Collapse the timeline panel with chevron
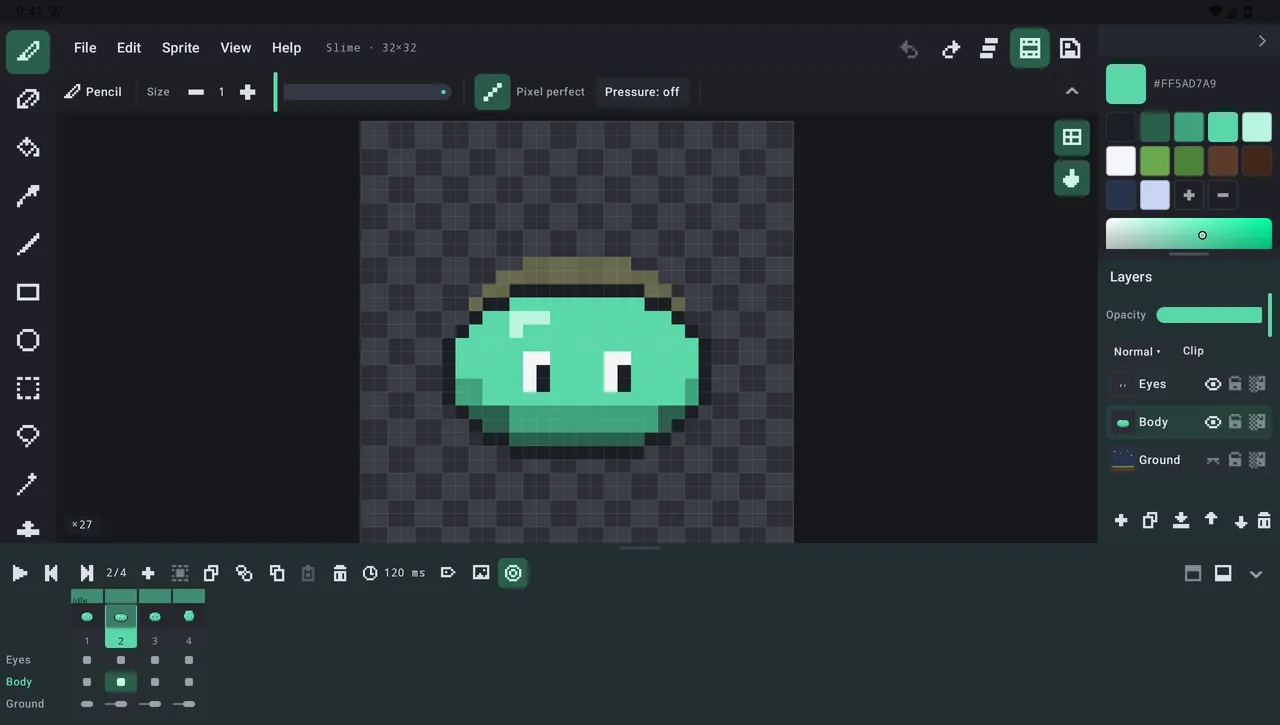 click(1257, 574)
